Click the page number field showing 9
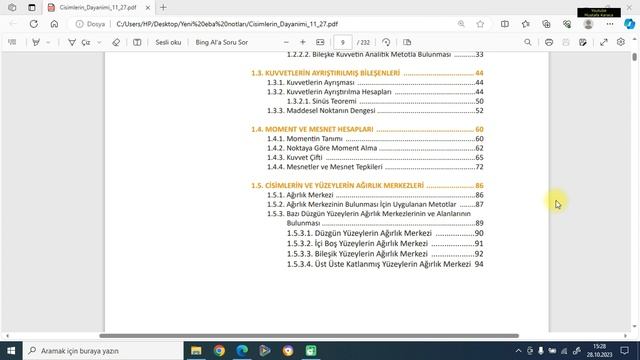The height and width of the screenshot is (360, 640). point(343,42)
